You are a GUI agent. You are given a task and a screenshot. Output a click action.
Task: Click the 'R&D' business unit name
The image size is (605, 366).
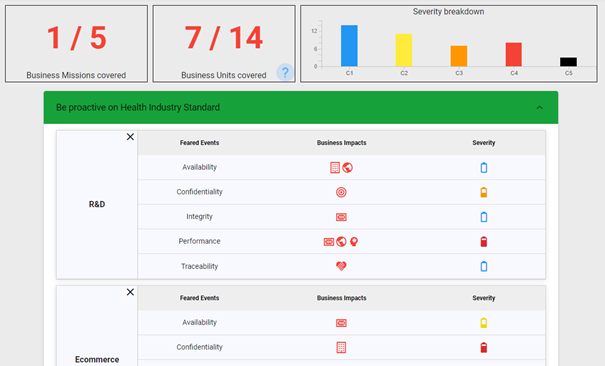pos(97,204)
